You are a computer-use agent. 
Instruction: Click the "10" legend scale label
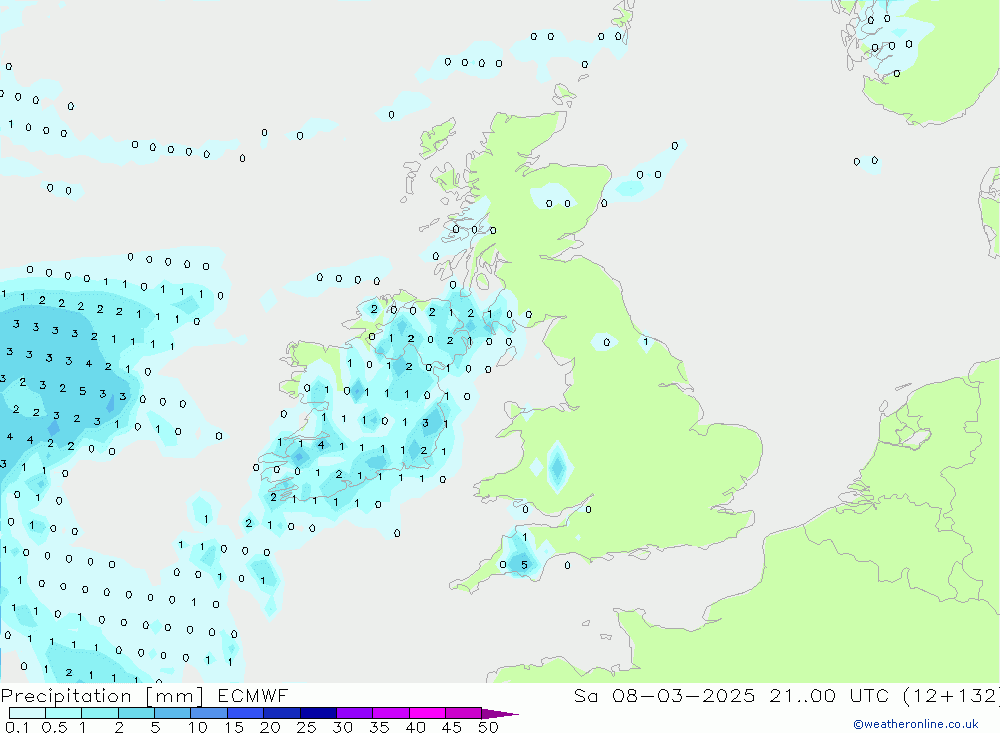coord(197,727)
